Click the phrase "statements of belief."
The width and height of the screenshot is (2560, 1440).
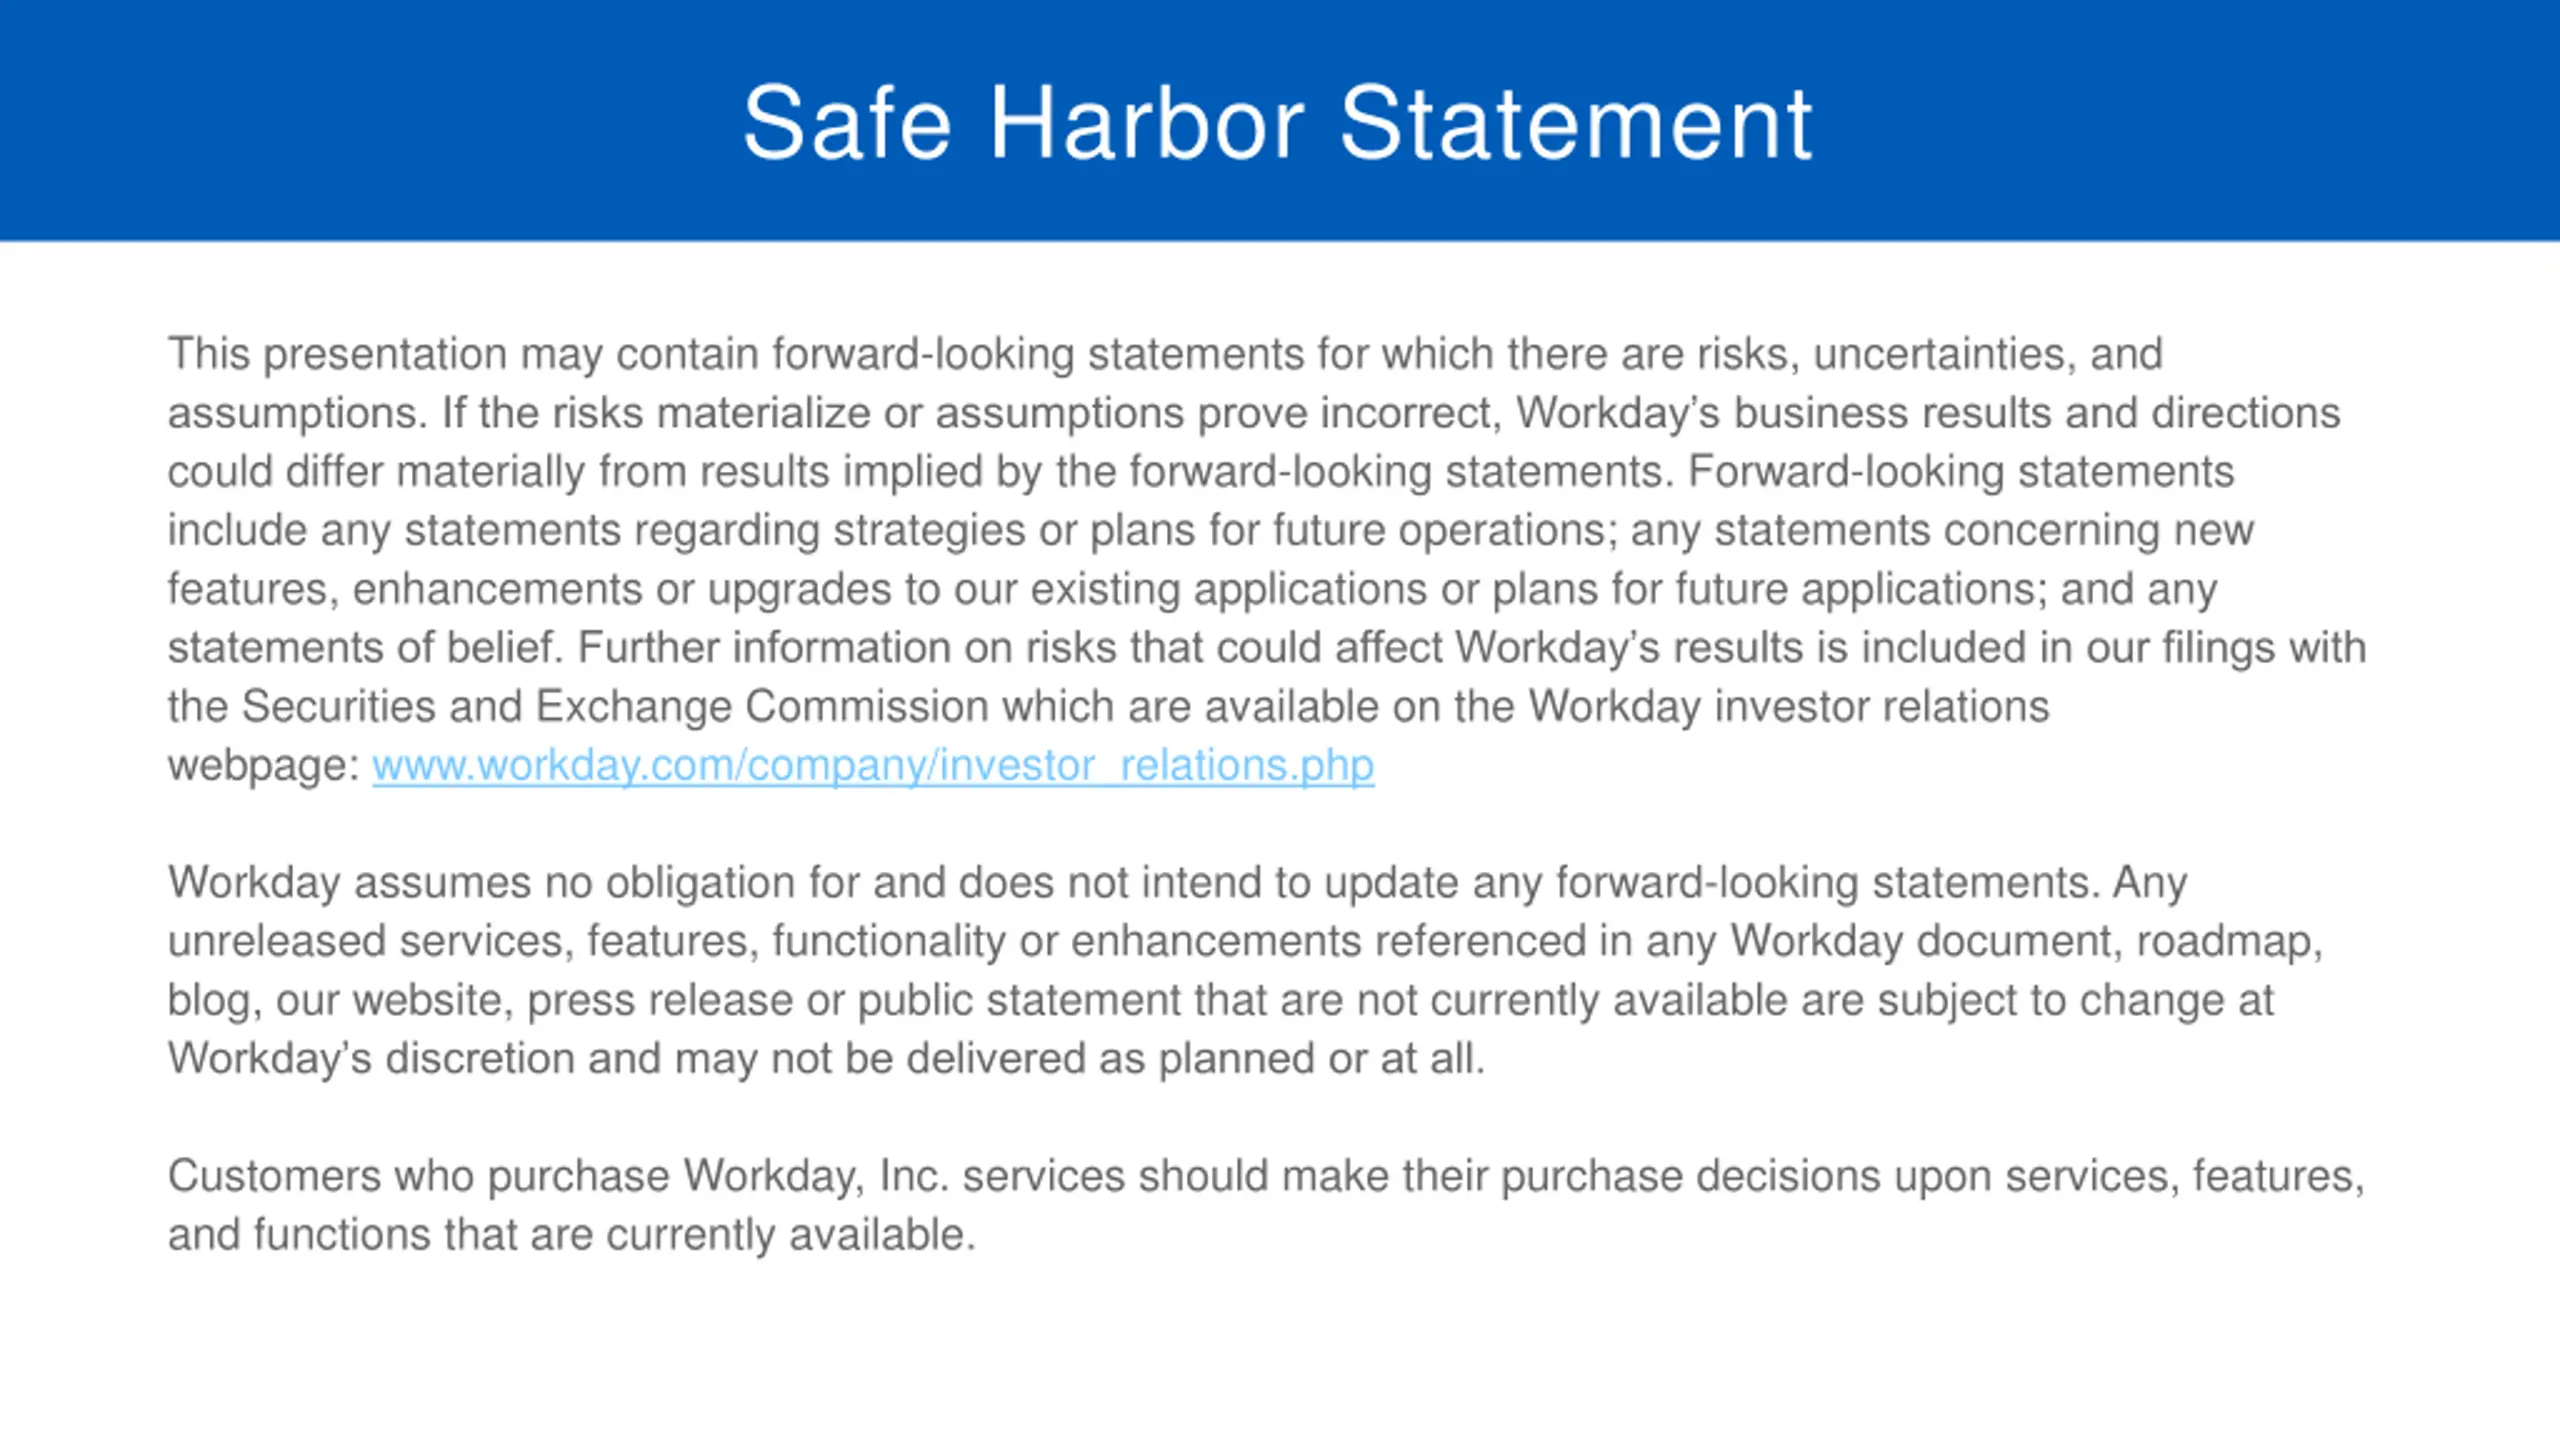pyautogui.click(x=365, y=648)
